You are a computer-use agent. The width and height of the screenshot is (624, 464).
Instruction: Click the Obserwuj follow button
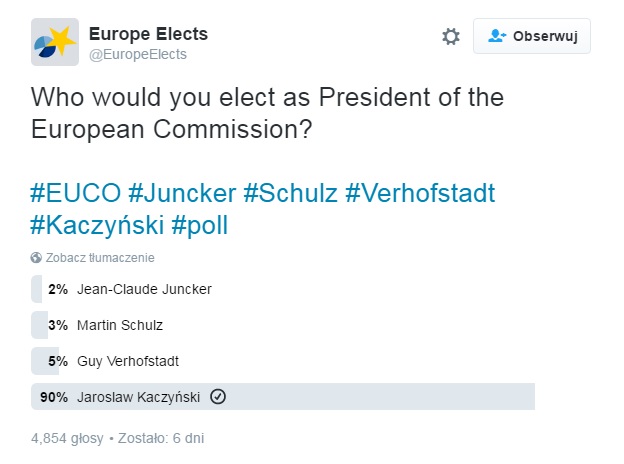point(532,36)
